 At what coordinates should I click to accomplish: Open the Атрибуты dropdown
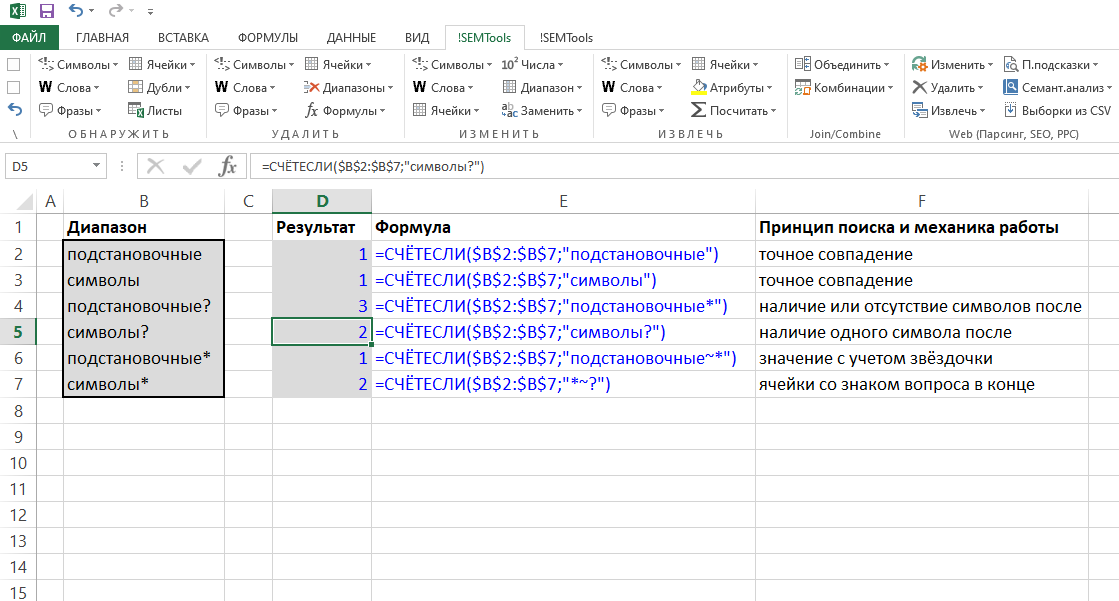[732, 87]
